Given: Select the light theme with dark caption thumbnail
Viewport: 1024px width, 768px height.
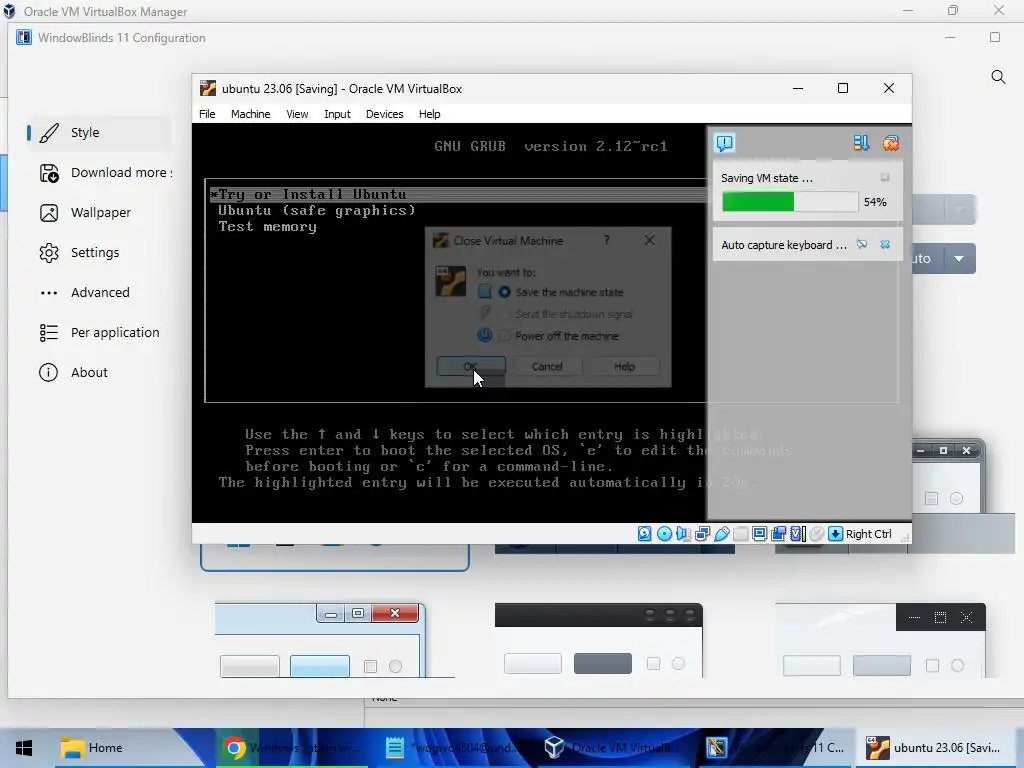Looking at the screenshot, I should [x=880, y=640].
